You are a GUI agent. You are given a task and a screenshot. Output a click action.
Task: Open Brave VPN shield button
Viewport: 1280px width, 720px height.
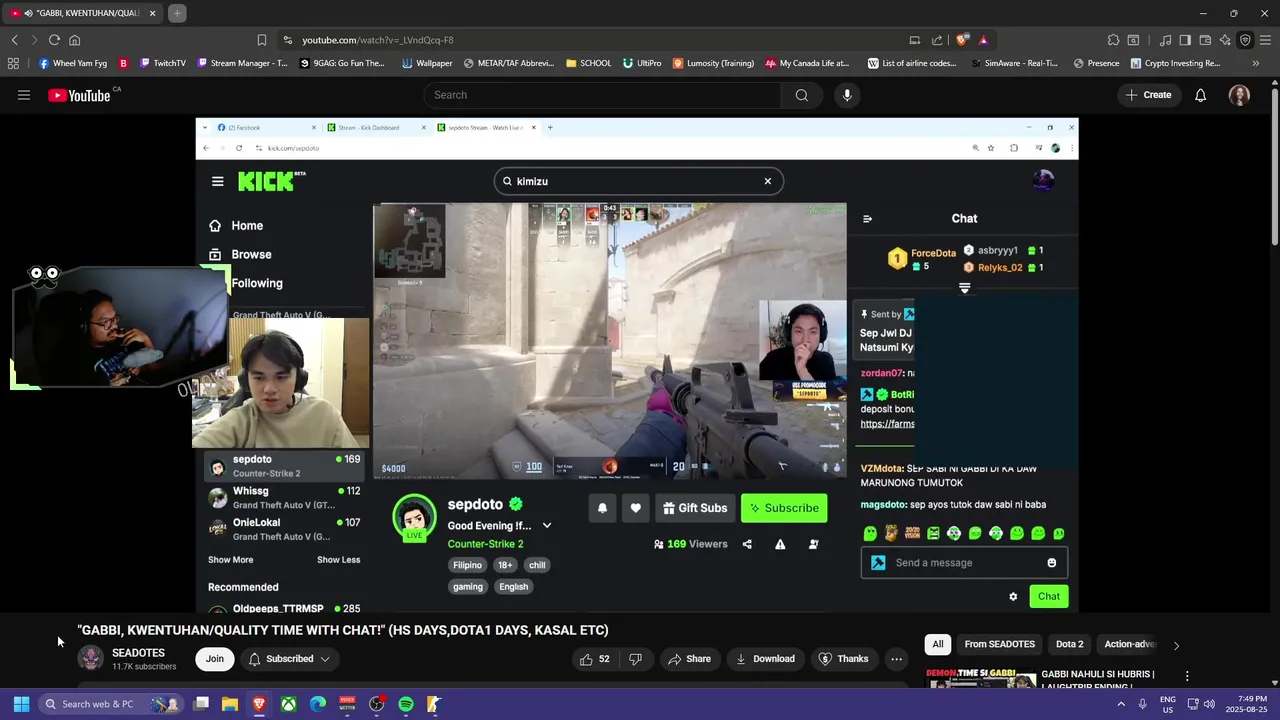click(x=1245, y=40)
